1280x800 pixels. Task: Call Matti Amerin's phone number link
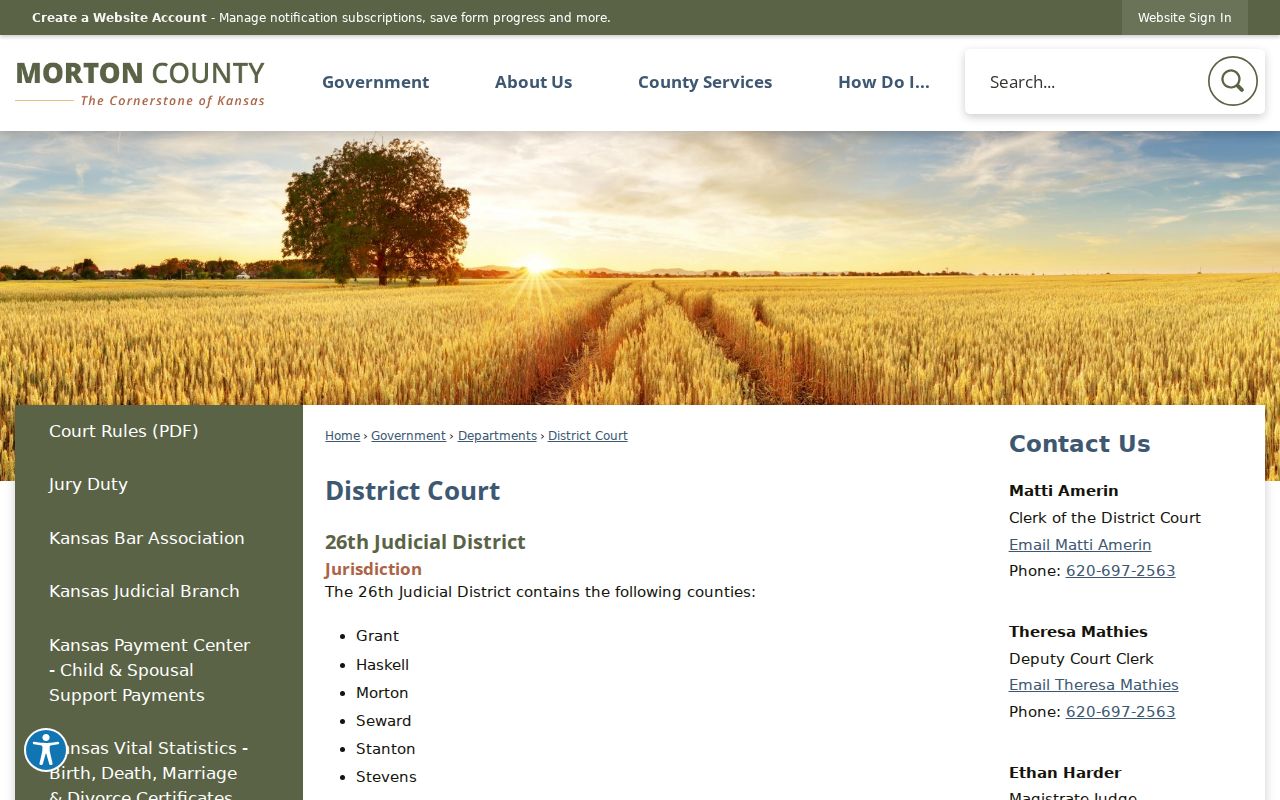(x=1120, y=571)
